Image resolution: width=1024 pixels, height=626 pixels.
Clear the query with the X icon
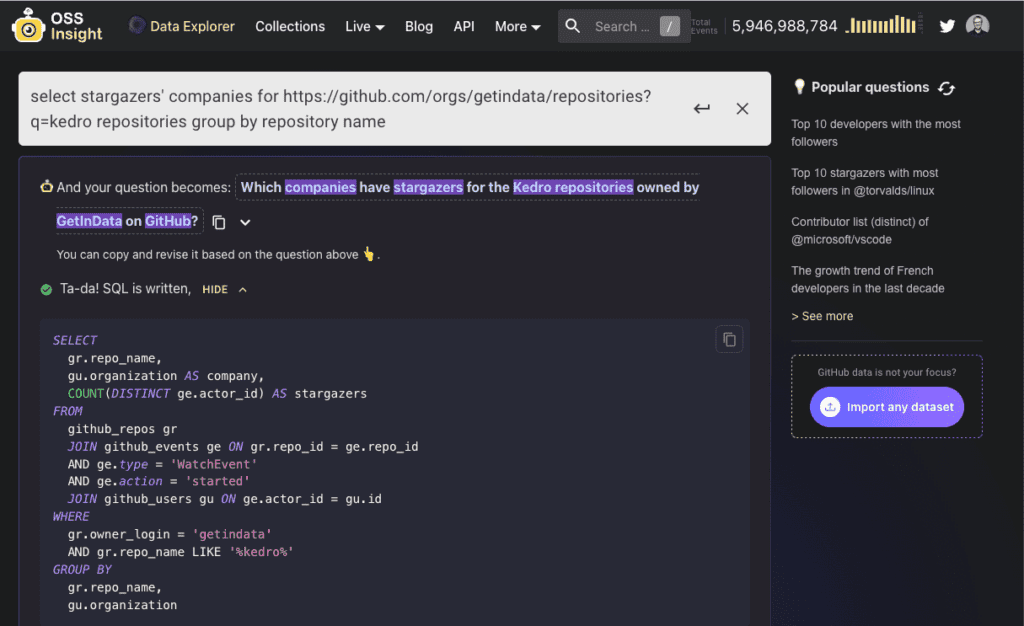[x=742, y=108]
